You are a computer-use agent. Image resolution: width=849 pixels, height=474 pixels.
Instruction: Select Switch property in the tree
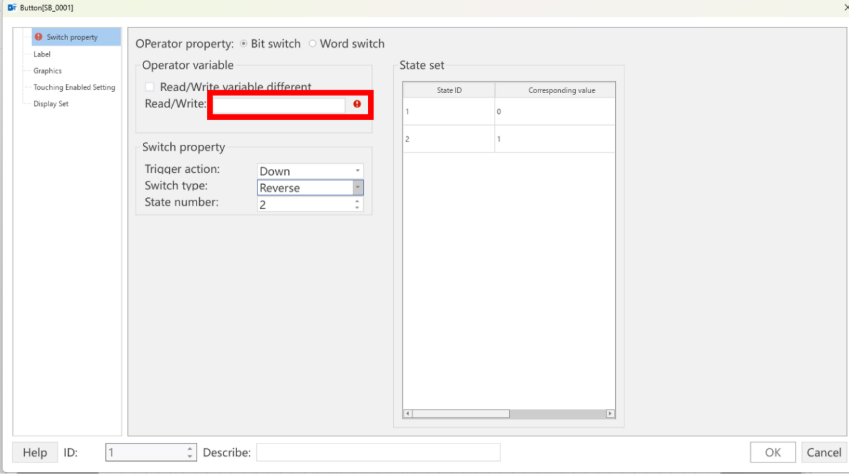(76, 37)
